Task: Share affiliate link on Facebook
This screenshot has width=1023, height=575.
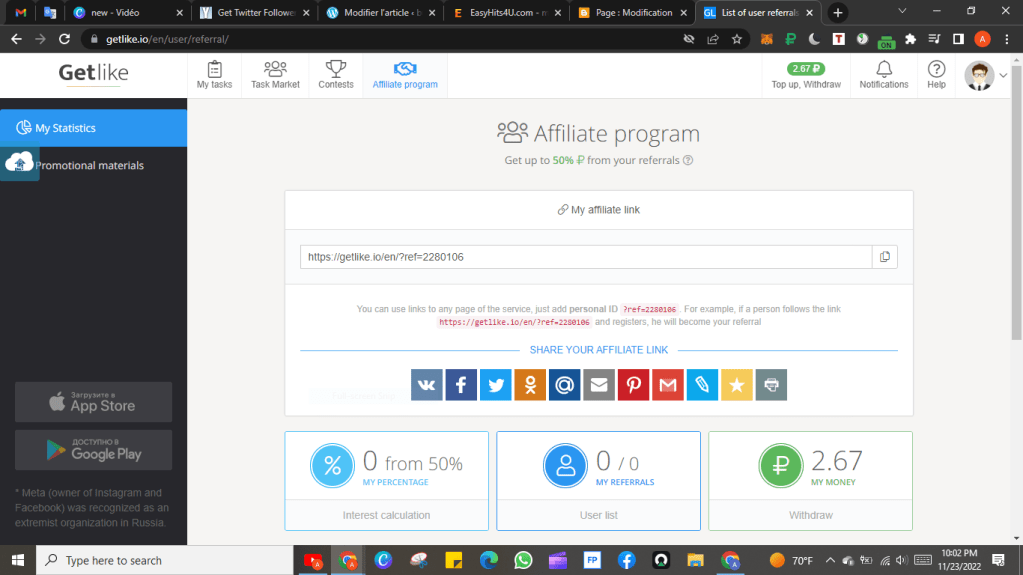Action: pyautogui.click(x=461, y=385)
